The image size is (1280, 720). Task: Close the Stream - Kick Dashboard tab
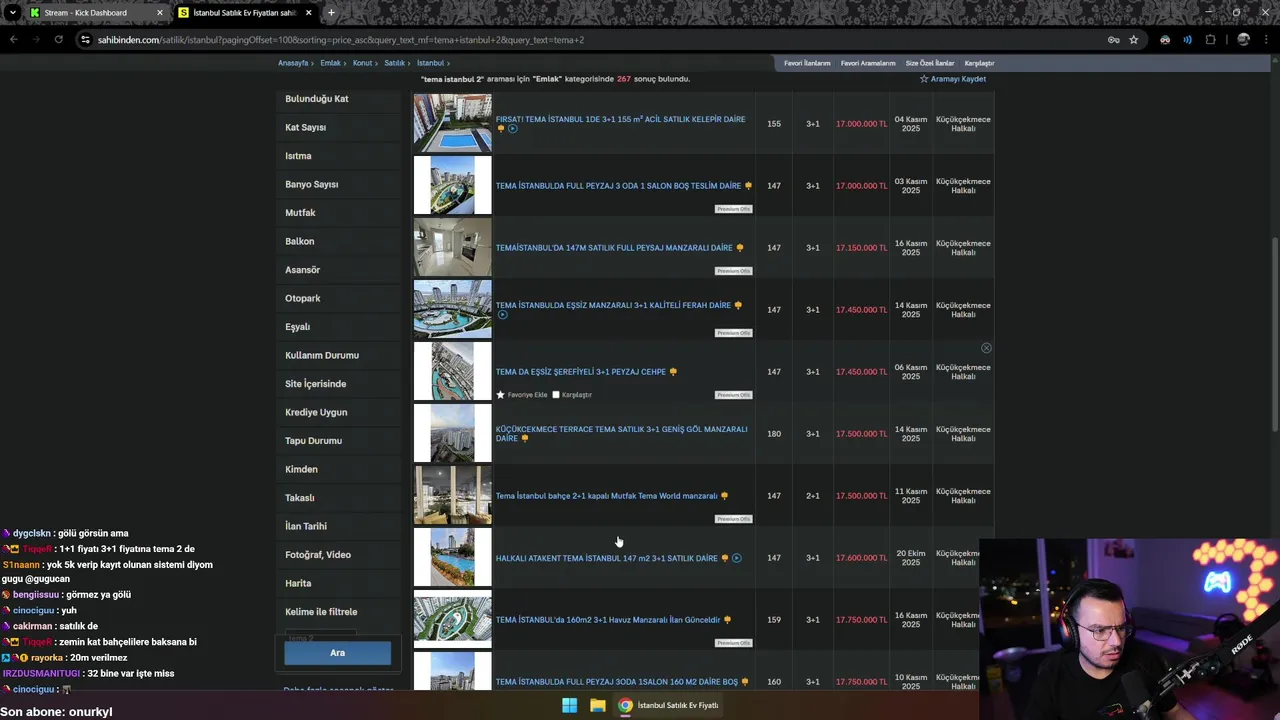(x=159, y=13)
